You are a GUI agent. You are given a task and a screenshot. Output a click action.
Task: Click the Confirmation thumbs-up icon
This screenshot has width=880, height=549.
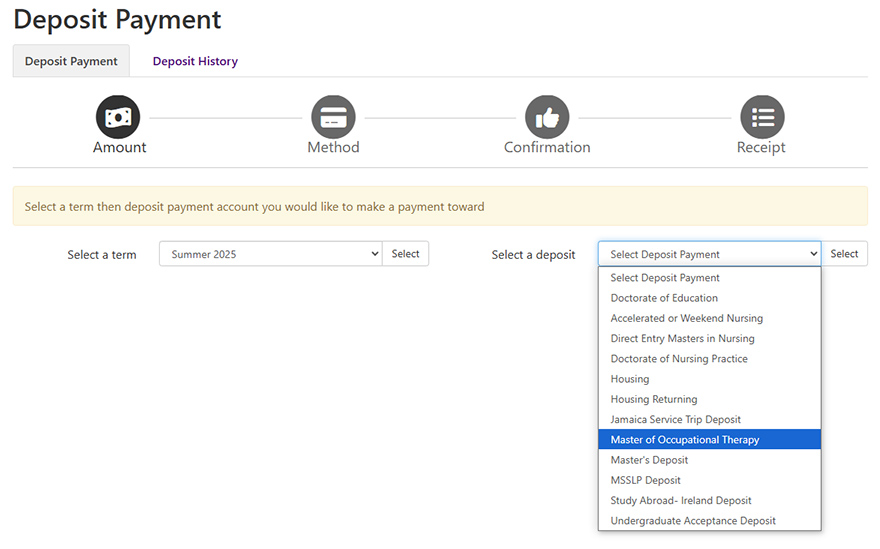point(547,117)
